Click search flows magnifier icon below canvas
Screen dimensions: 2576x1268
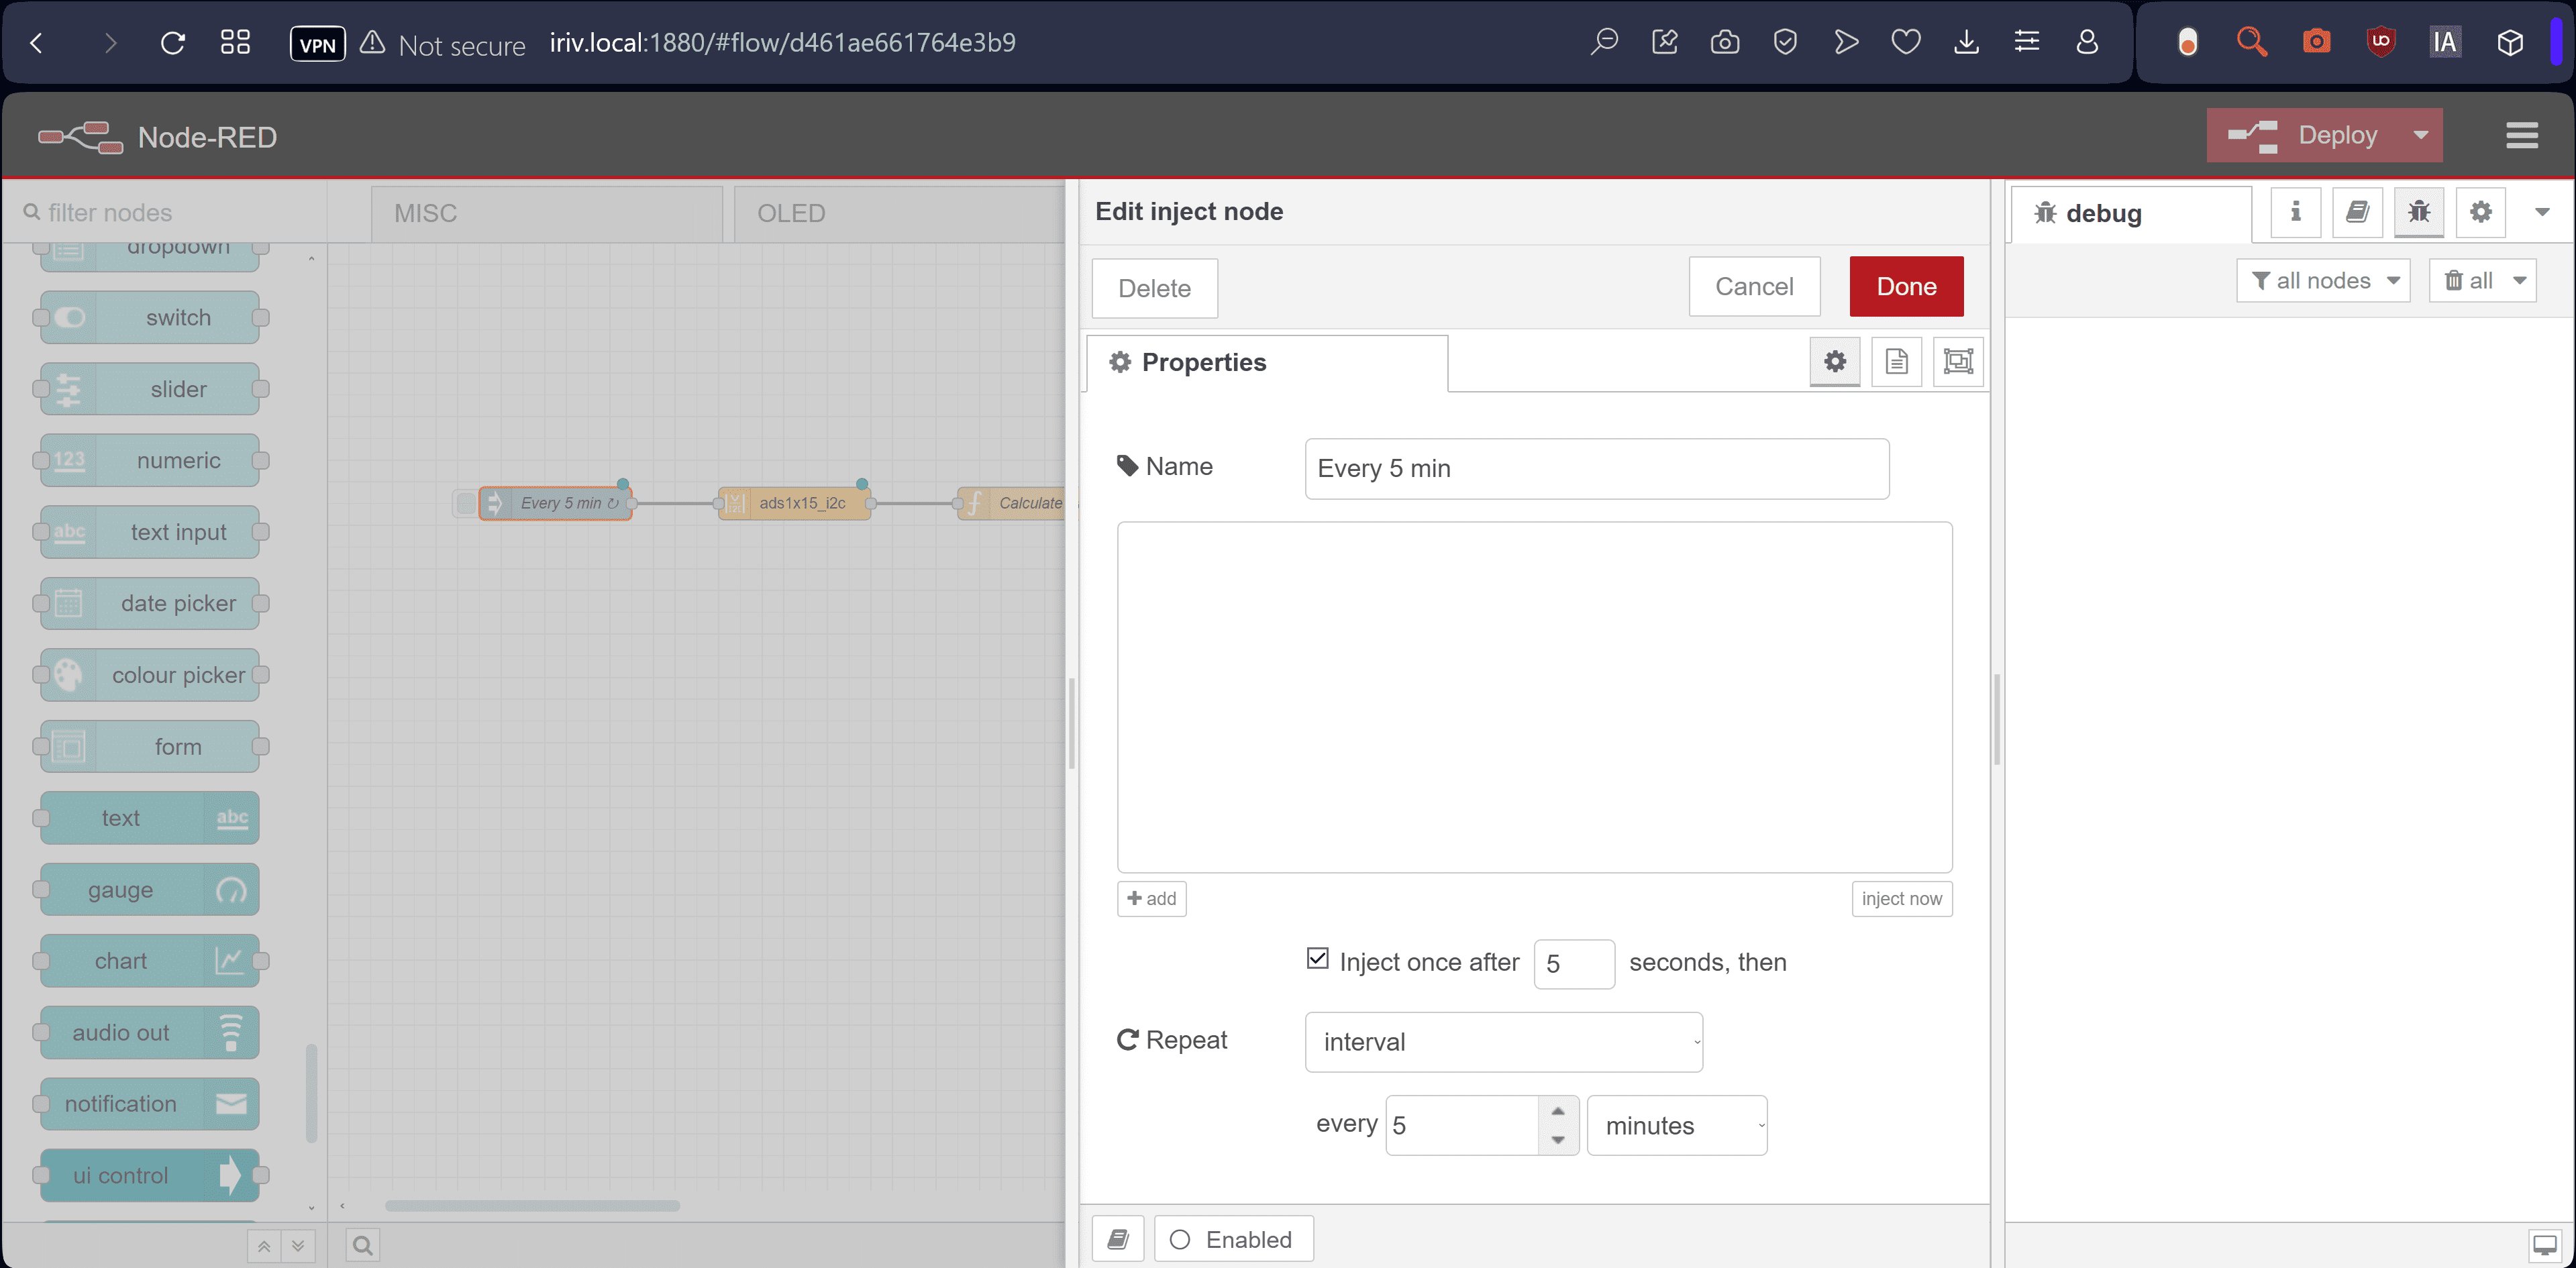362,1245
